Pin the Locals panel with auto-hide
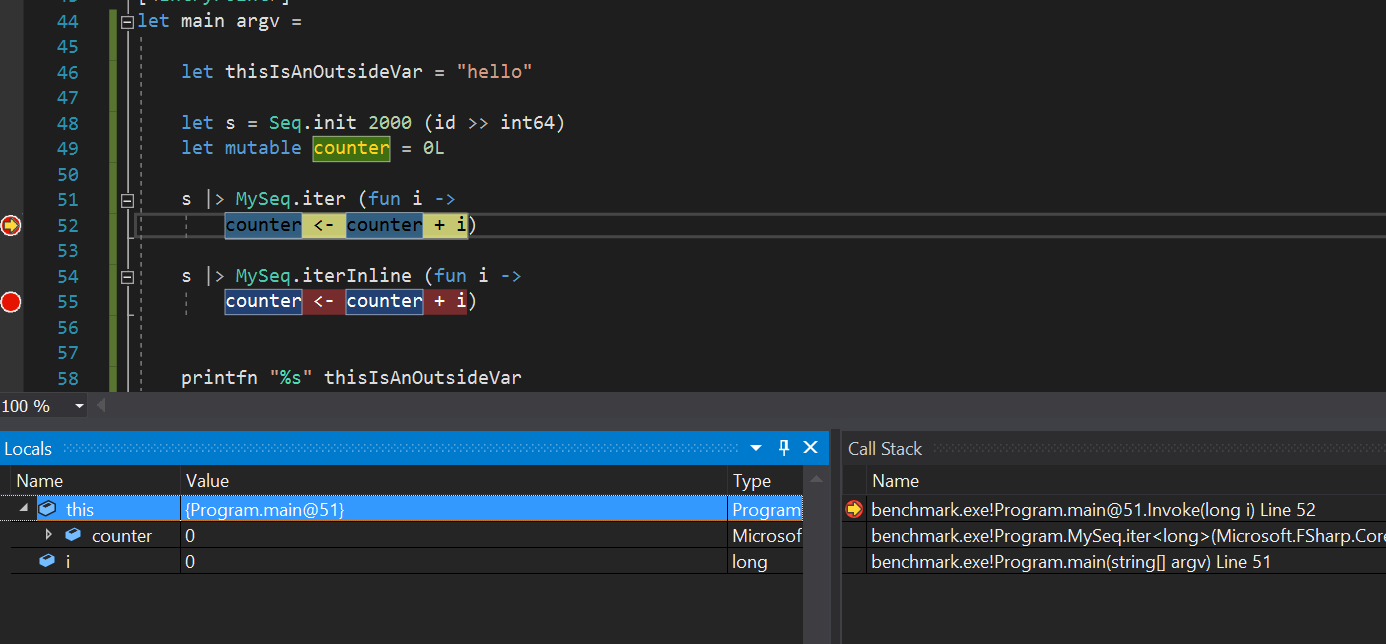Screen dimensions: 1386x644 pyautogui.click(x=784, y=448)
